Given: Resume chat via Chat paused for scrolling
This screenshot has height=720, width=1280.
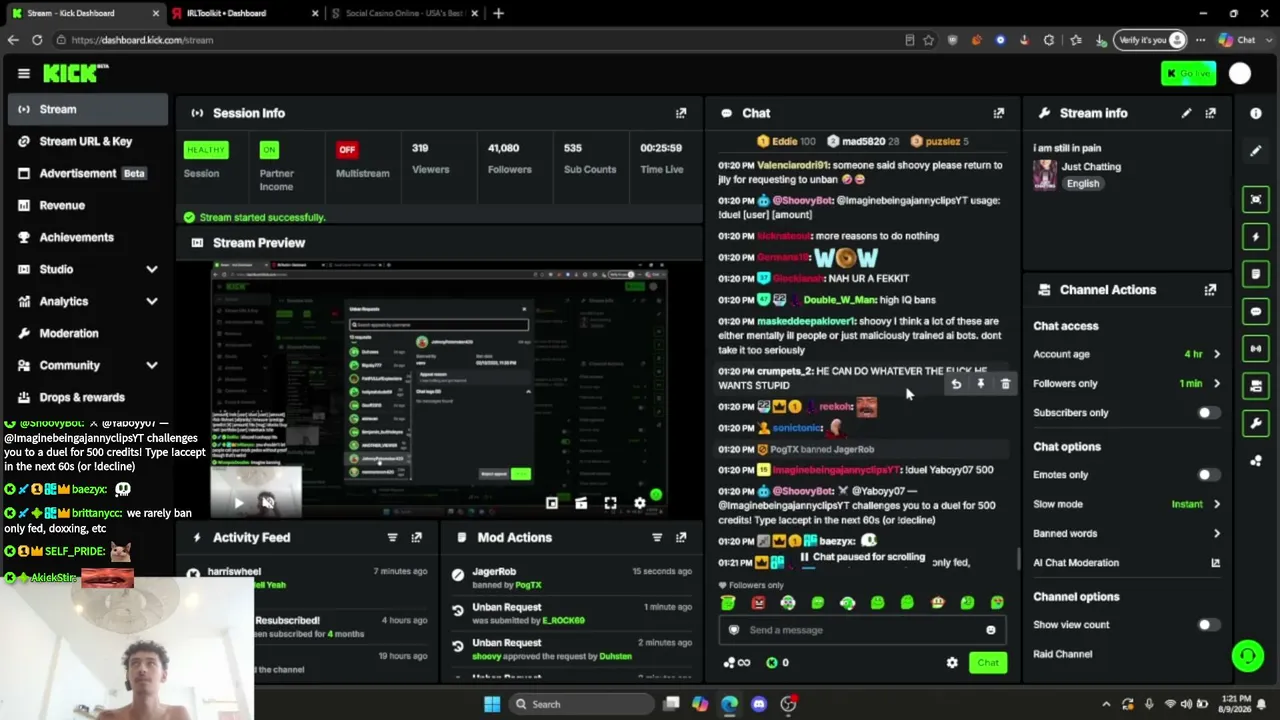Looking at the screenshot, I should click(862, 557).
